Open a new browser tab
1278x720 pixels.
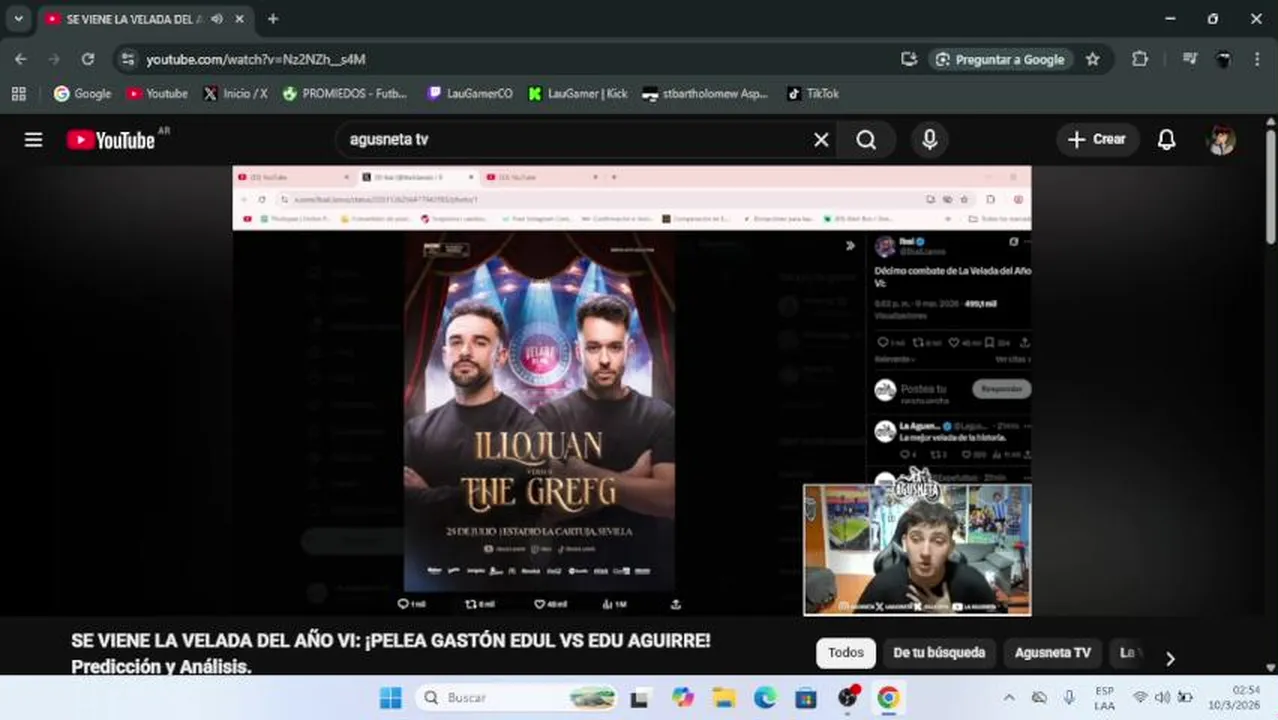click(273, 19)
